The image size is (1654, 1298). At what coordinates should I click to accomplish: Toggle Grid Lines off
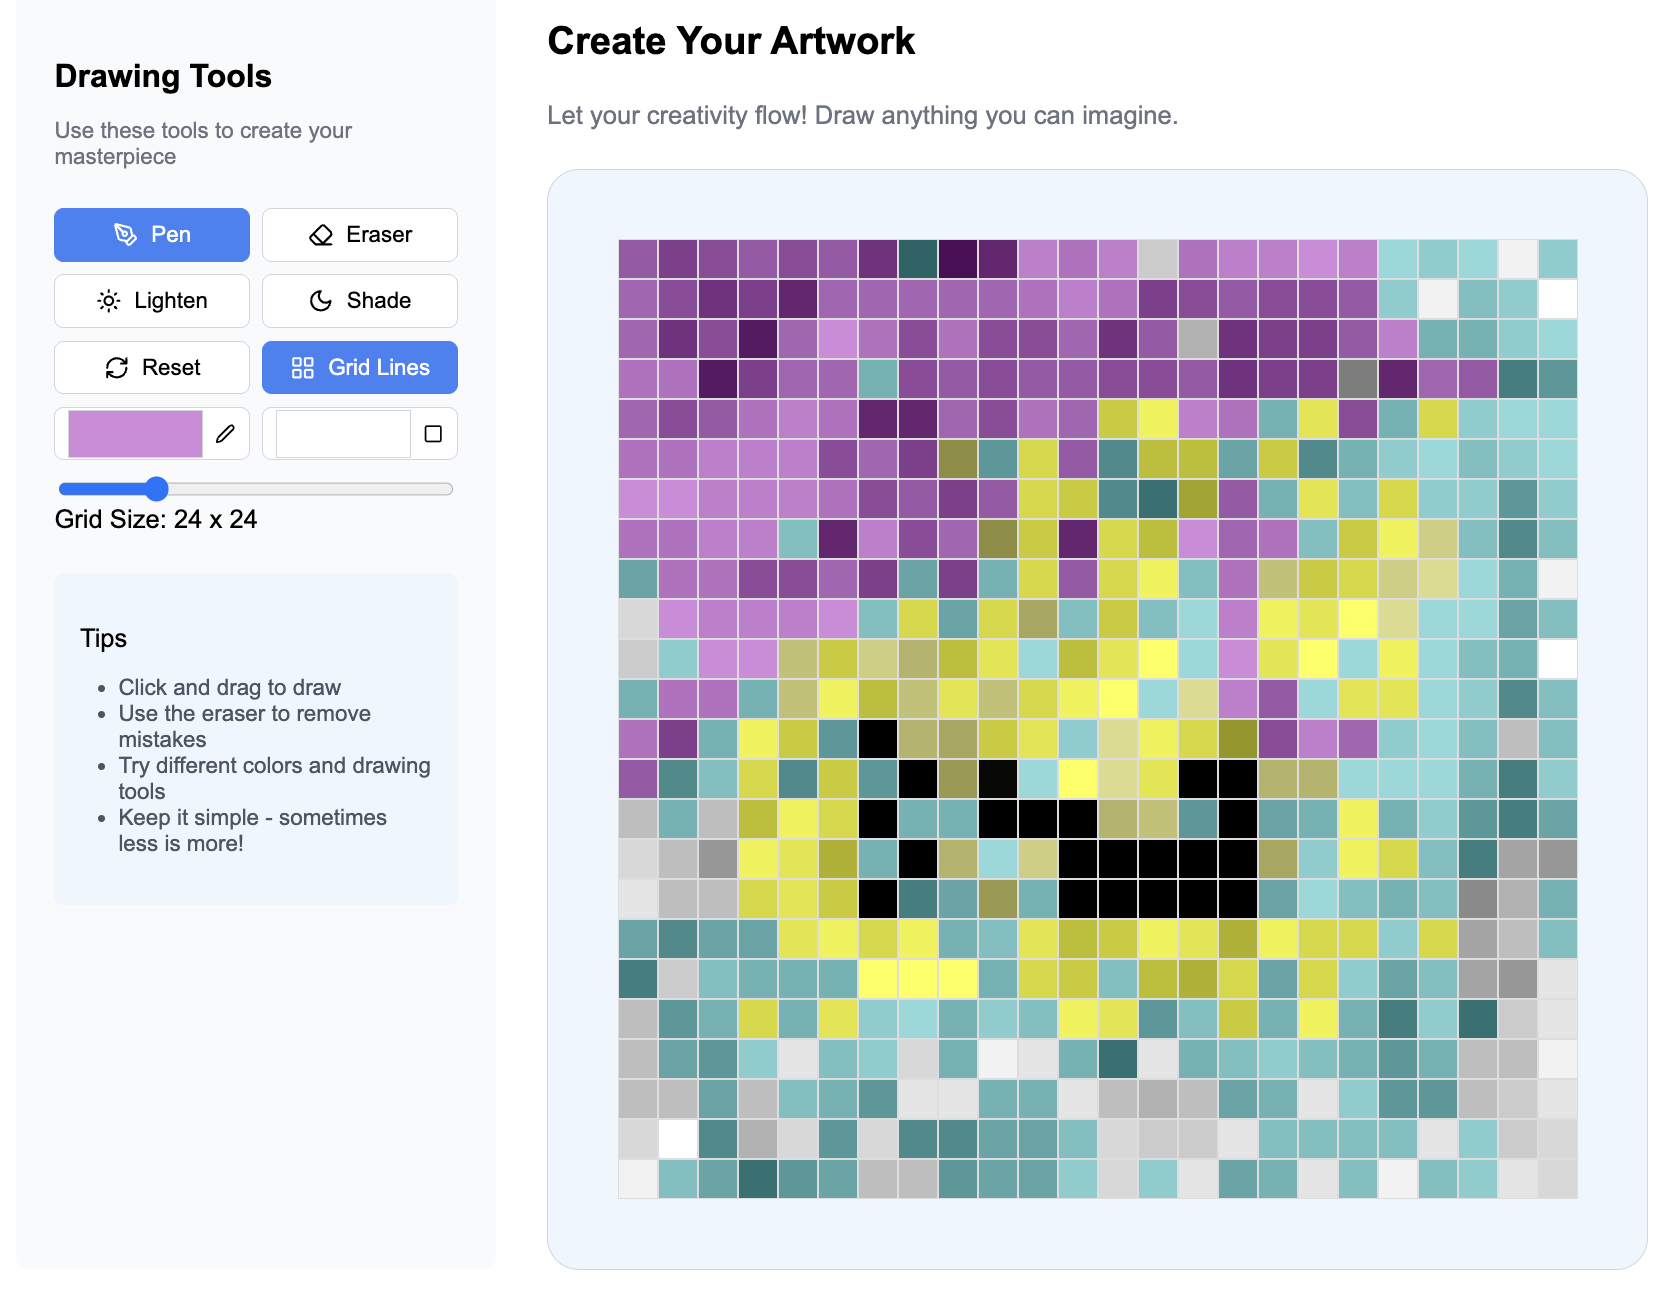pyautogui.click(x=360, y=368)
